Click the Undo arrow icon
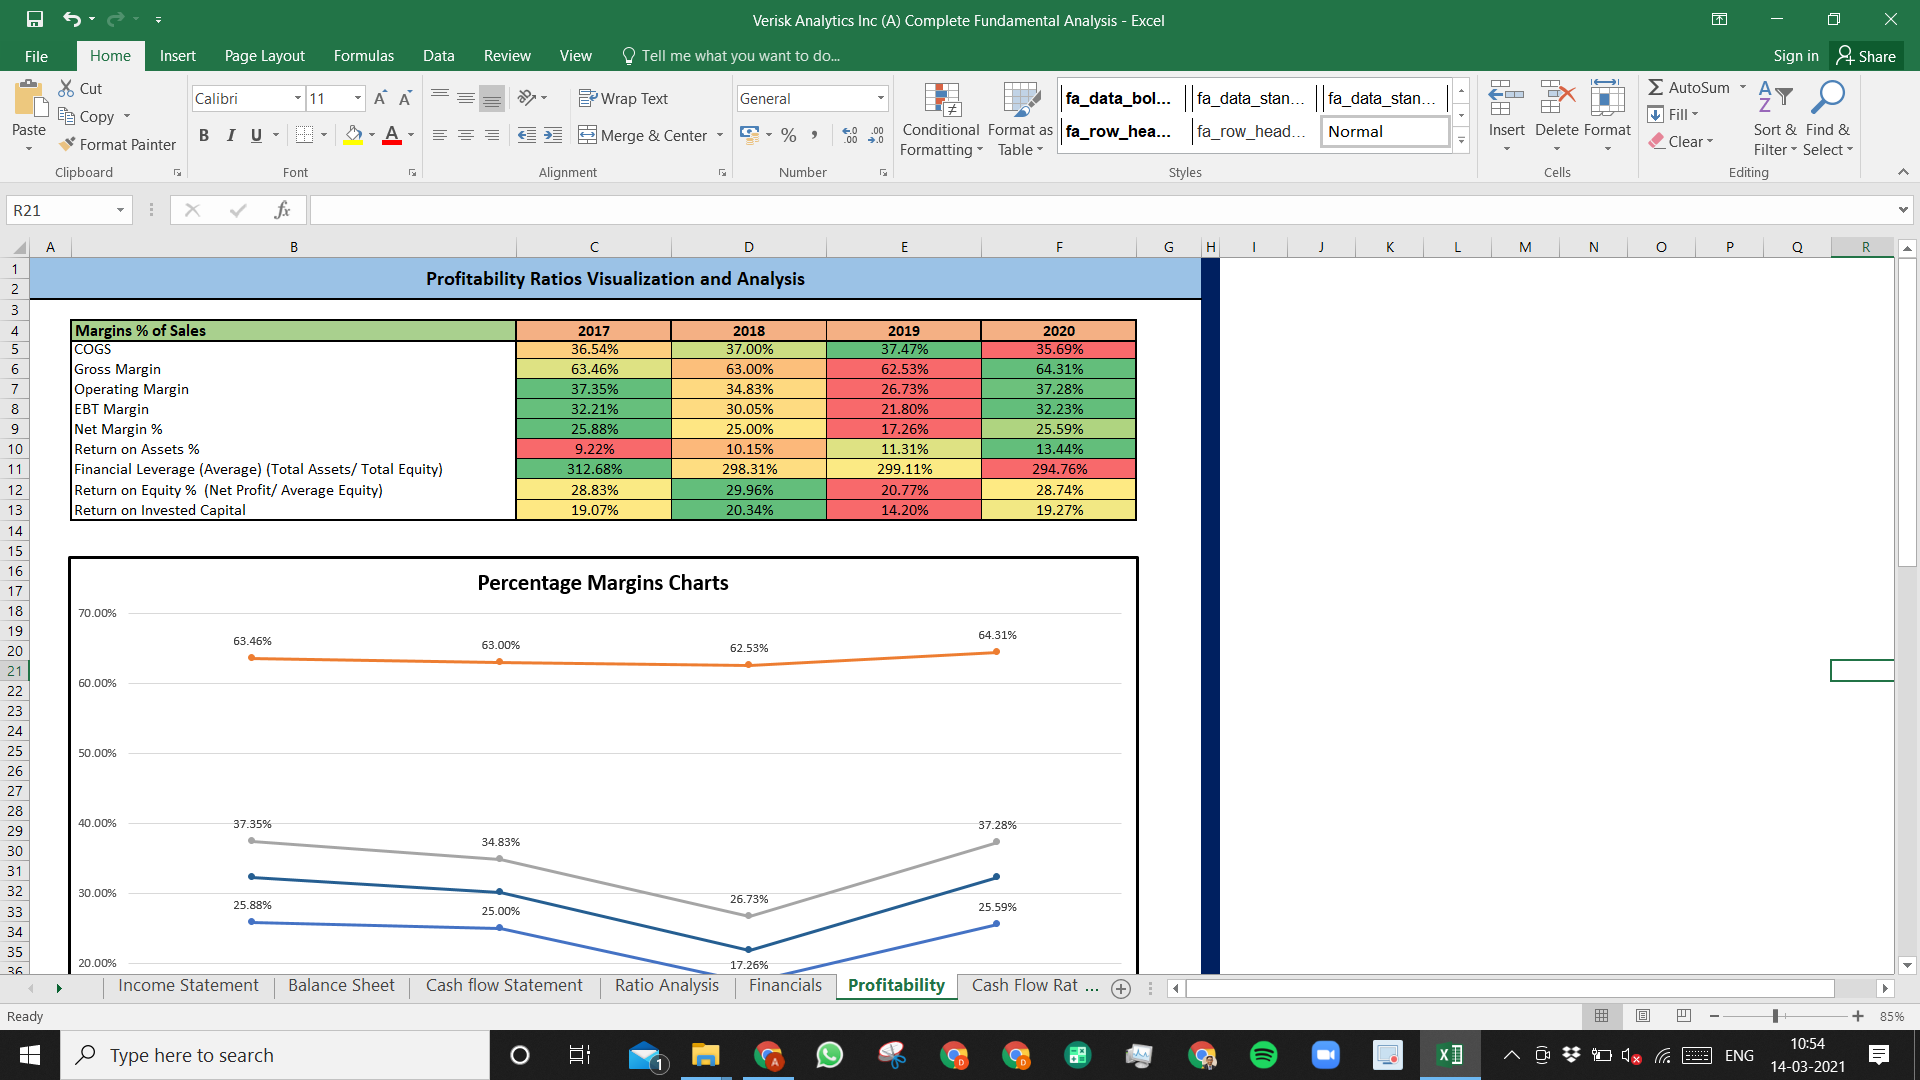This screenshot has height=1080, width=1920. point(72,19)
